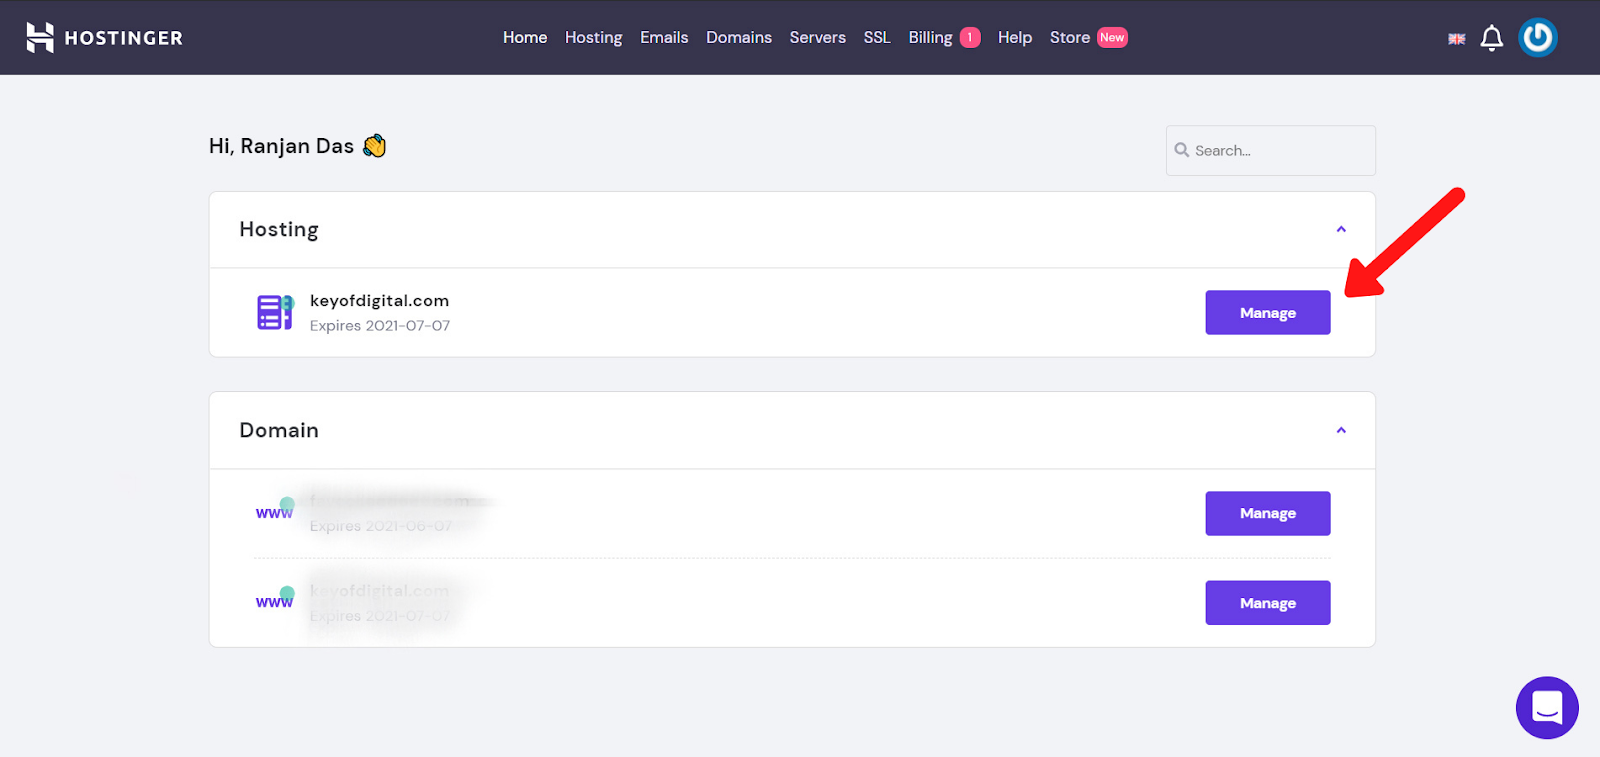Change language via UK flag icon

coord(1456,39)
